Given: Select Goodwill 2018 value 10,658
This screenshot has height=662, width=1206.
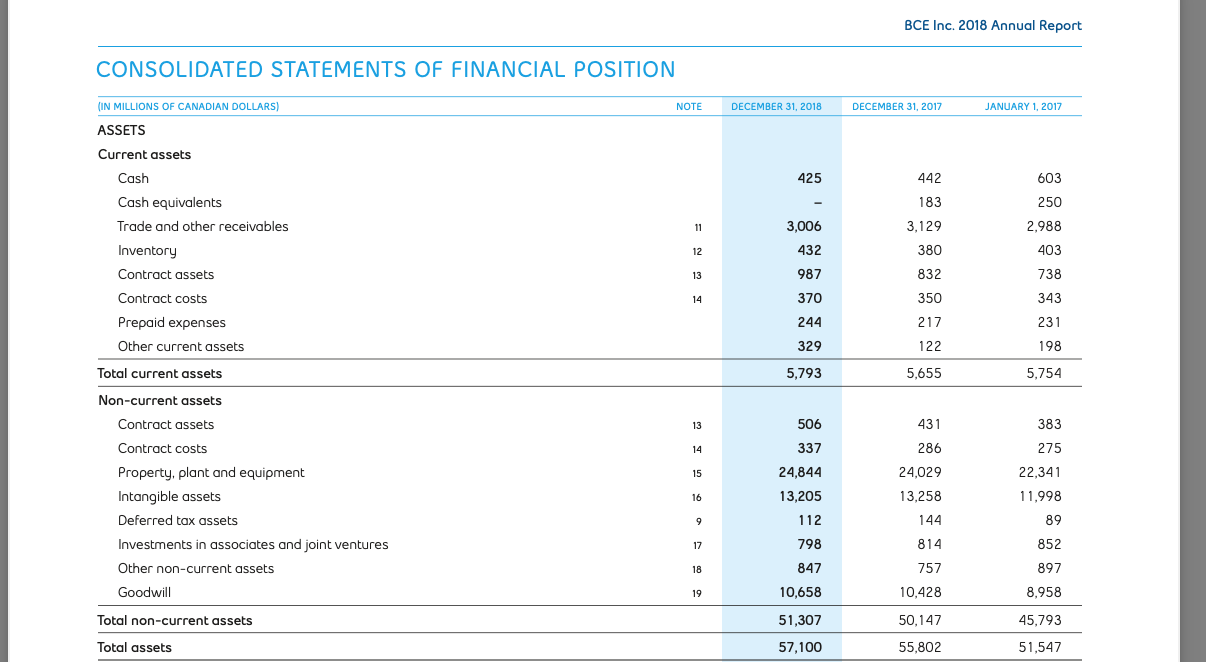Looking at the screenshot, I should click(x=800, y=592).
